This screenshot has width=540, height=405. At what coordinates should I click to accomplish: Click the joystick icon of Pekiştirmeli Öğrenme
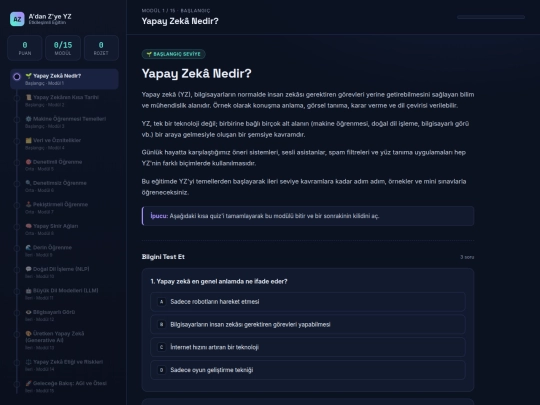(x=29, y=204)
